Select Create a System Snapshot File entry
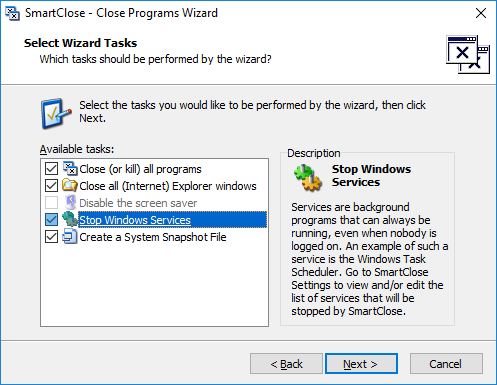Viewport: 497px width, 385px height. coord(153,237)
